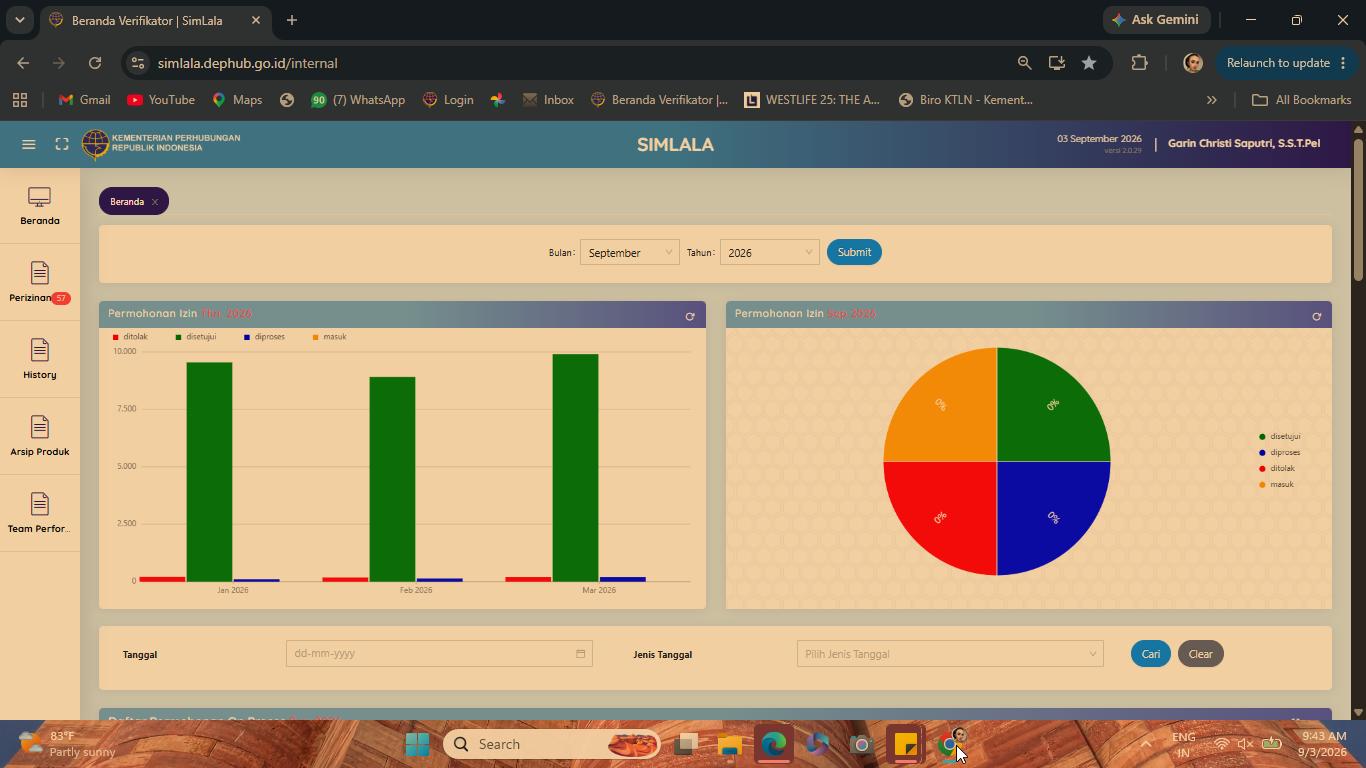Expand the Pilih Jenis Tanggal dropdown
Image resolution: width=1366 pixels, height=768 pixels.
click(x=950, y=654)
